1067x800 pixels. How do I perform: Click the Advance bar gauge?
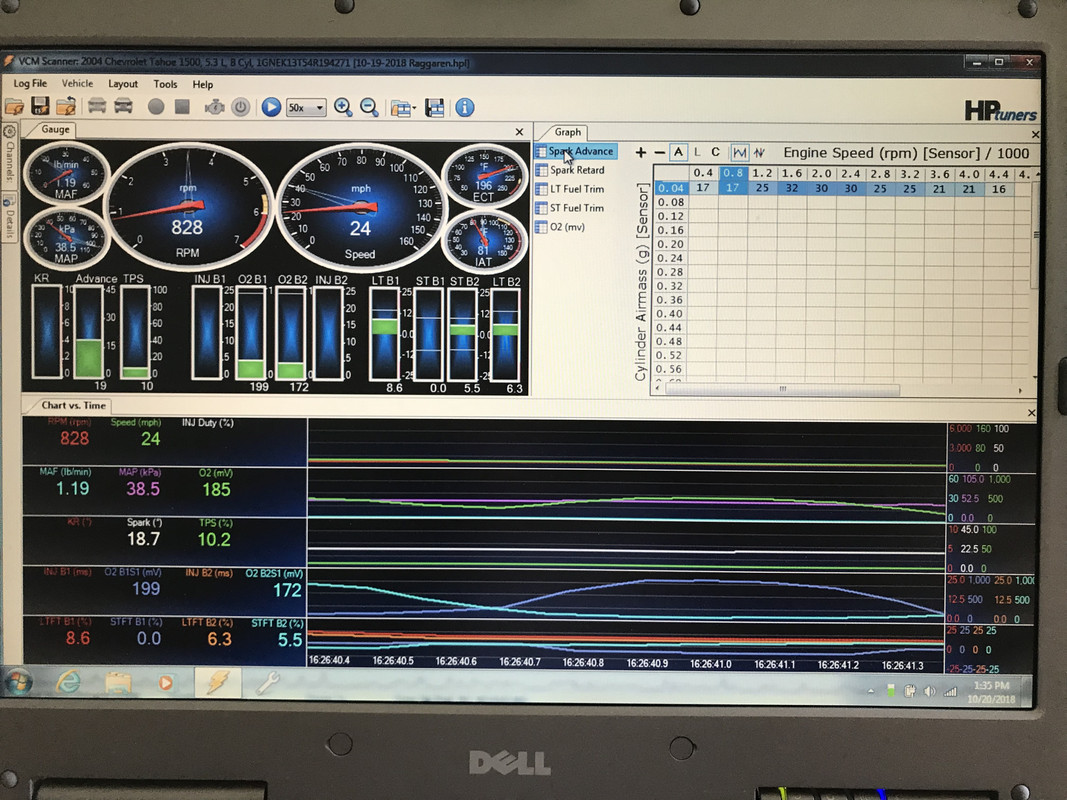(x=88, y=331)
